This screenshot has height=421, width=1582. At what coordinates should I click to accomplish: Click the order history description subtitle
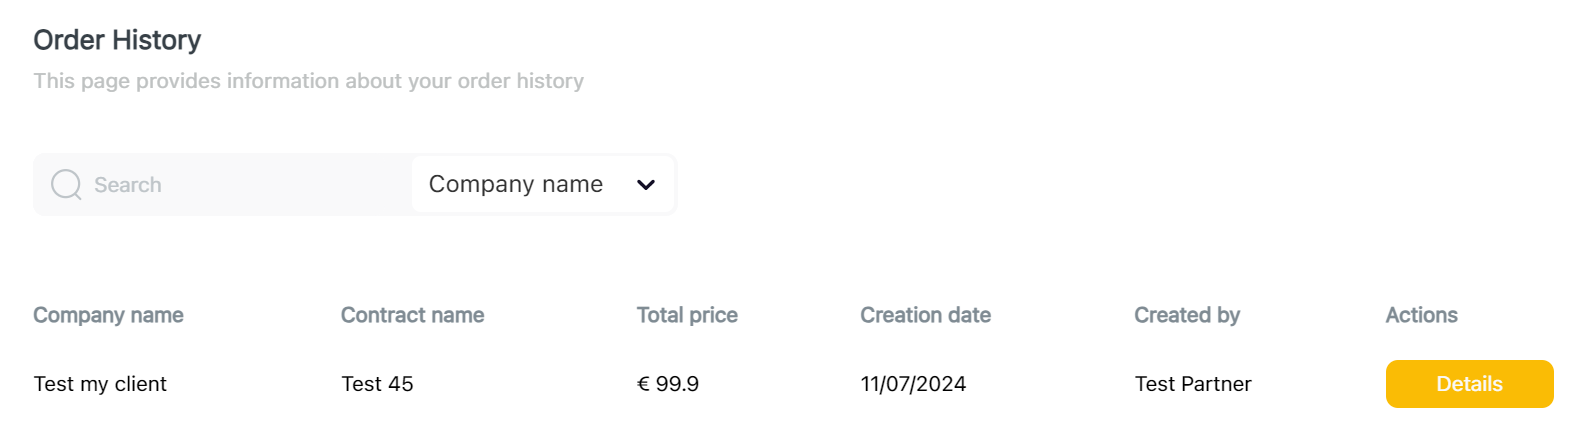tap(308, 81)
